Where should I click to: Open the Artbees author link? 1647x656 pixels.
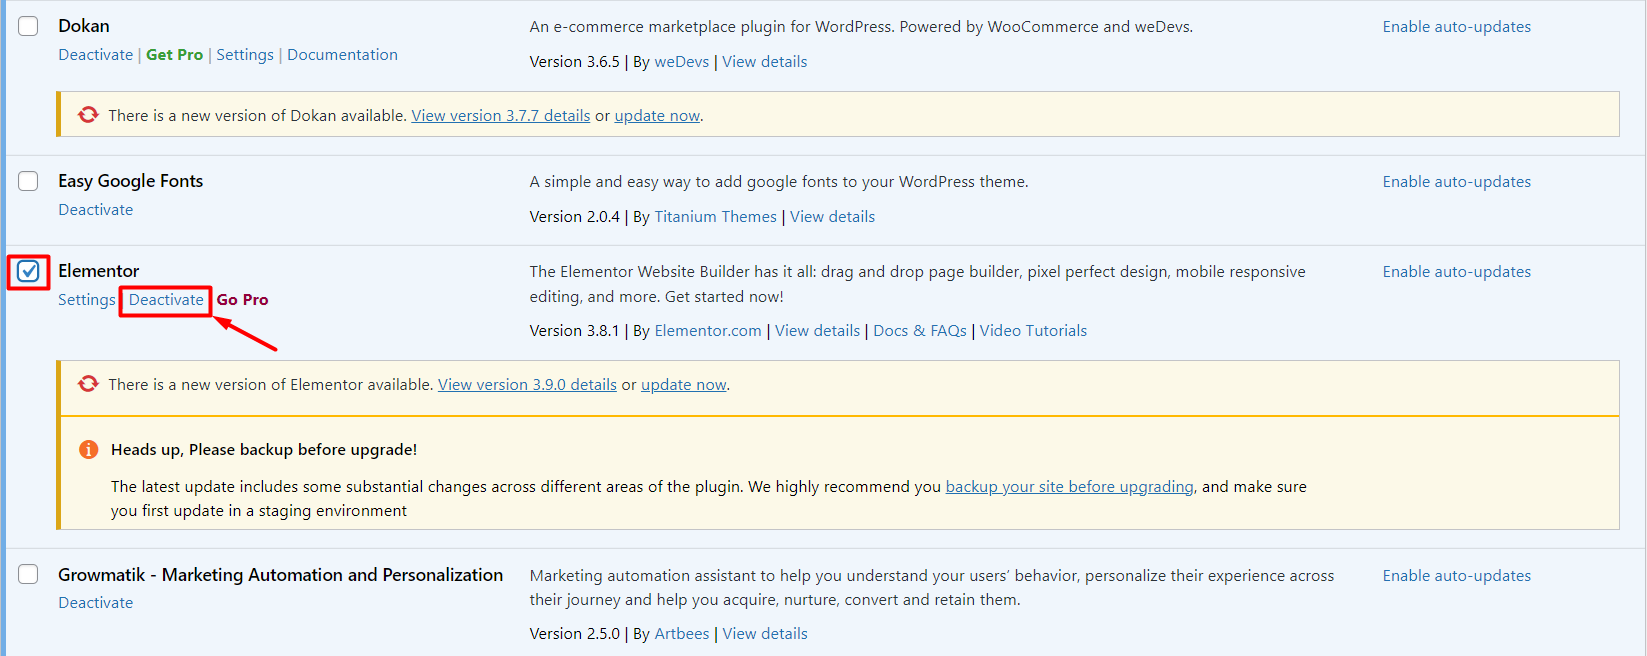pyautogui.click(x=681, y=634)
